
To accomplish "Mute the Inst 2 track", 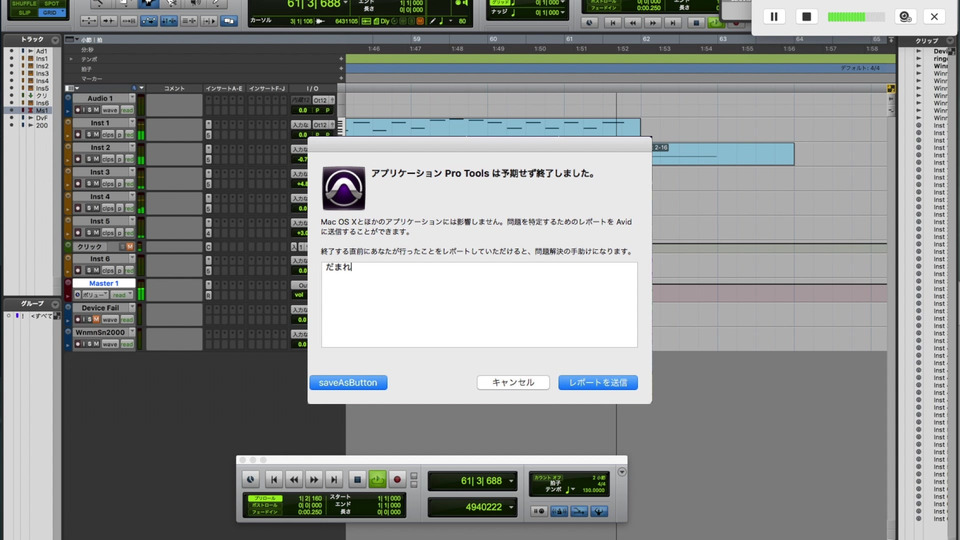I will (x=96, y=159).
